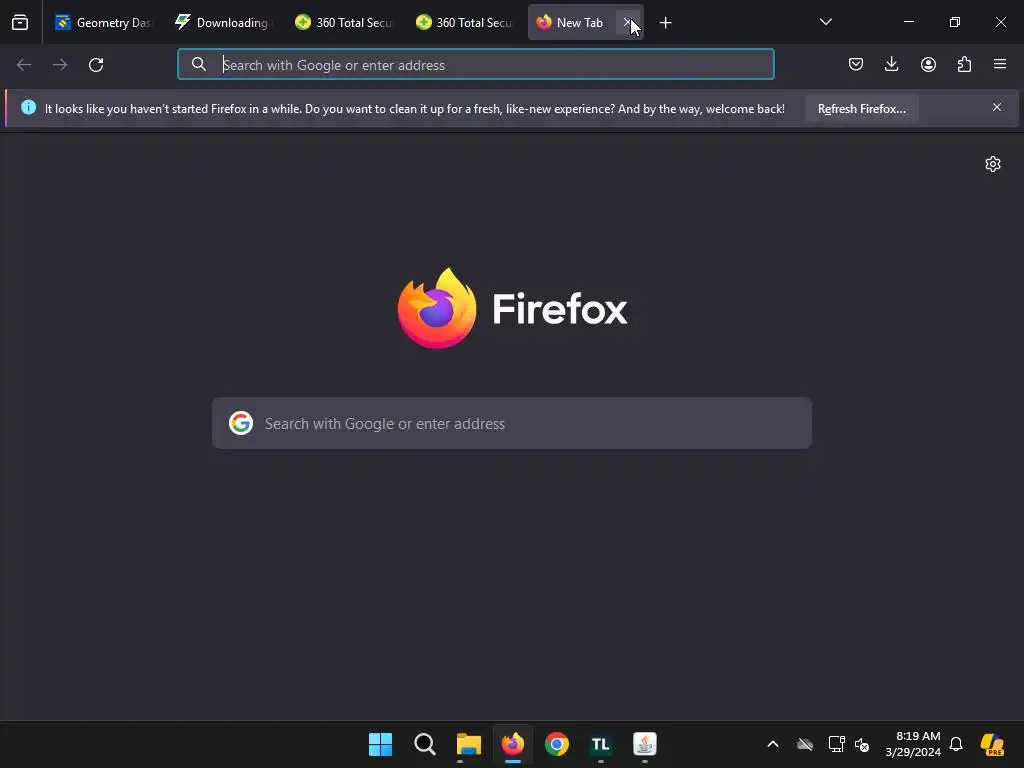Open the Extensions panel

964,64
